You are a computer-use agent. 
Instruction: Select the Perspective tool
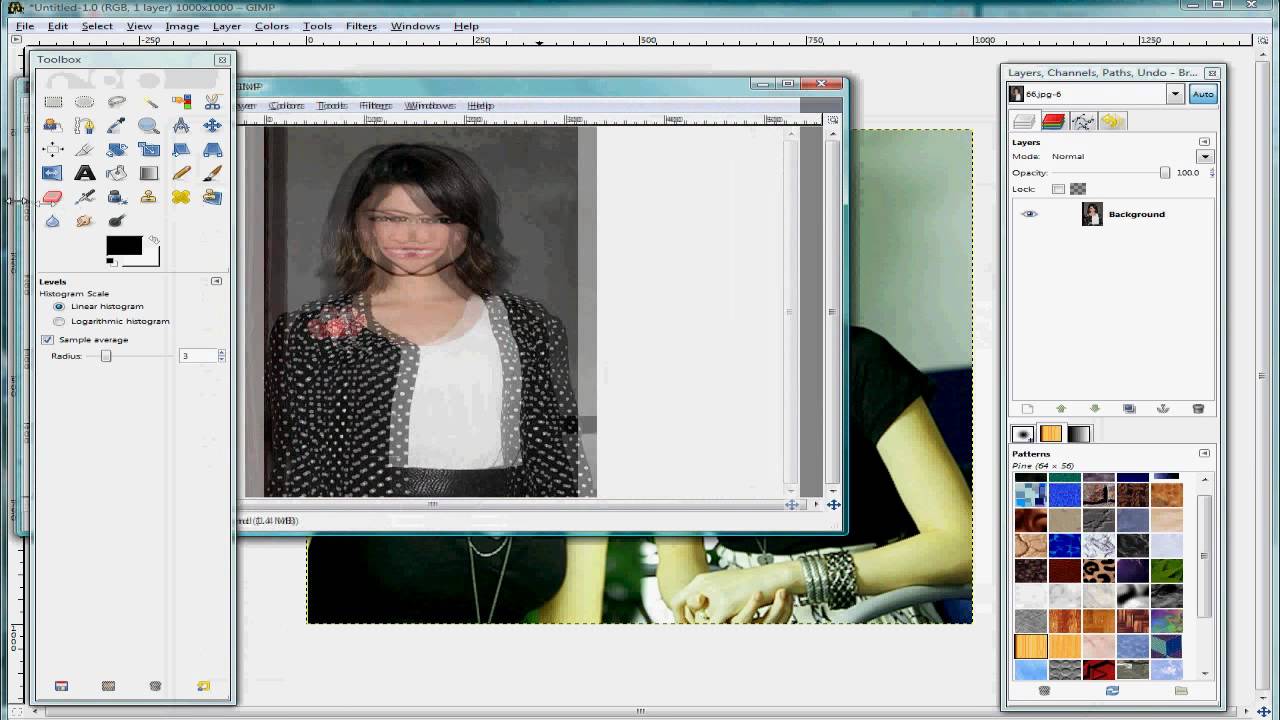click(212, 150)
